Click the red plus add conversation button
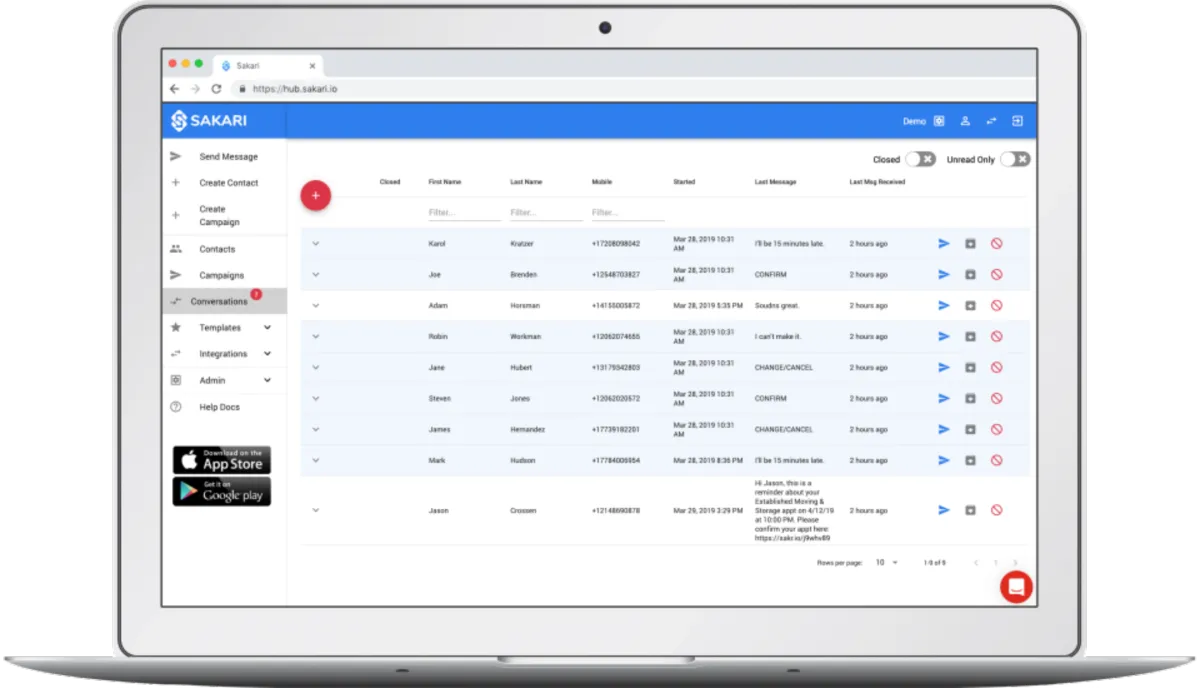This screenshot has height=688, width=1200. pyautogui.click(x=315, y=196)
